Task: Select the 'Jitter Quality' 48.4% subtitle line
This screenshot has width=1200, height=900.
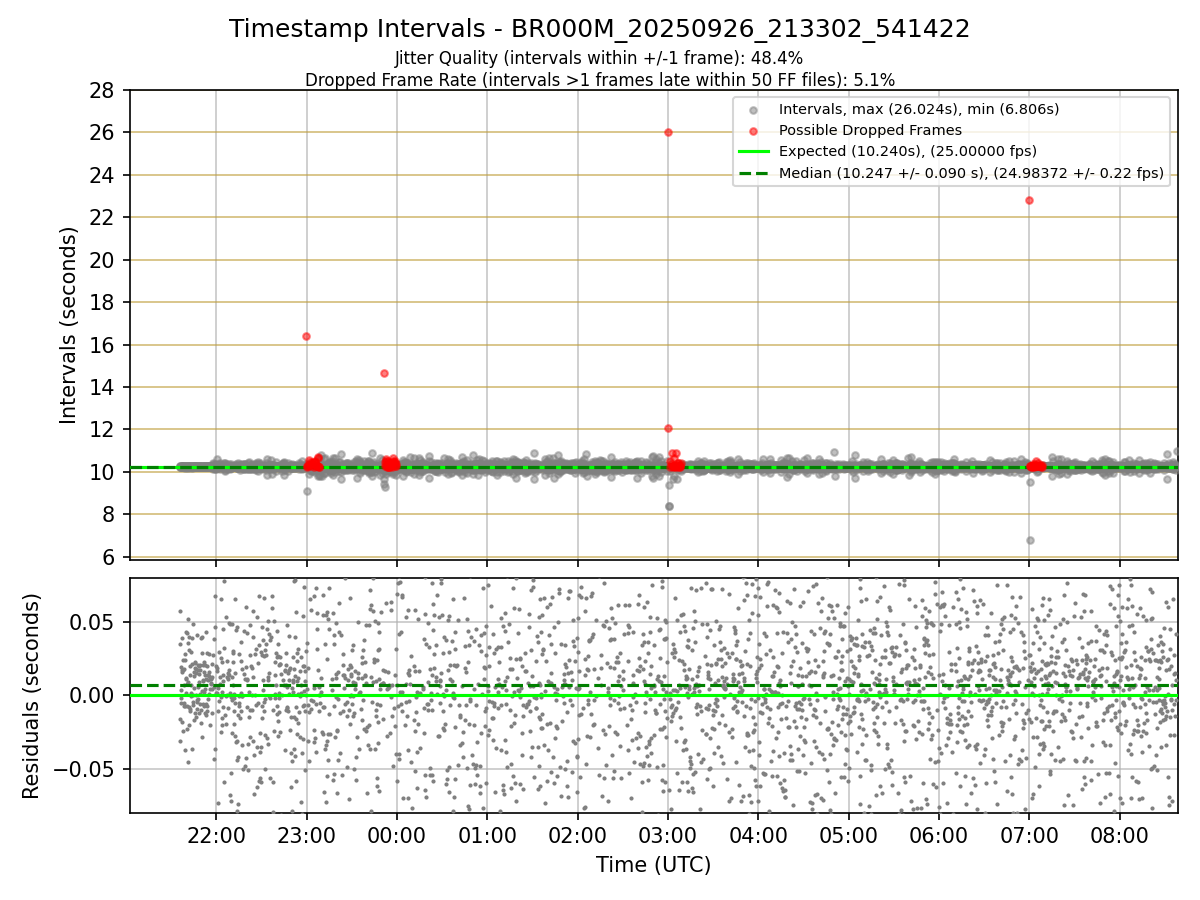Action: pyautogui.click(x=599, y=58)
